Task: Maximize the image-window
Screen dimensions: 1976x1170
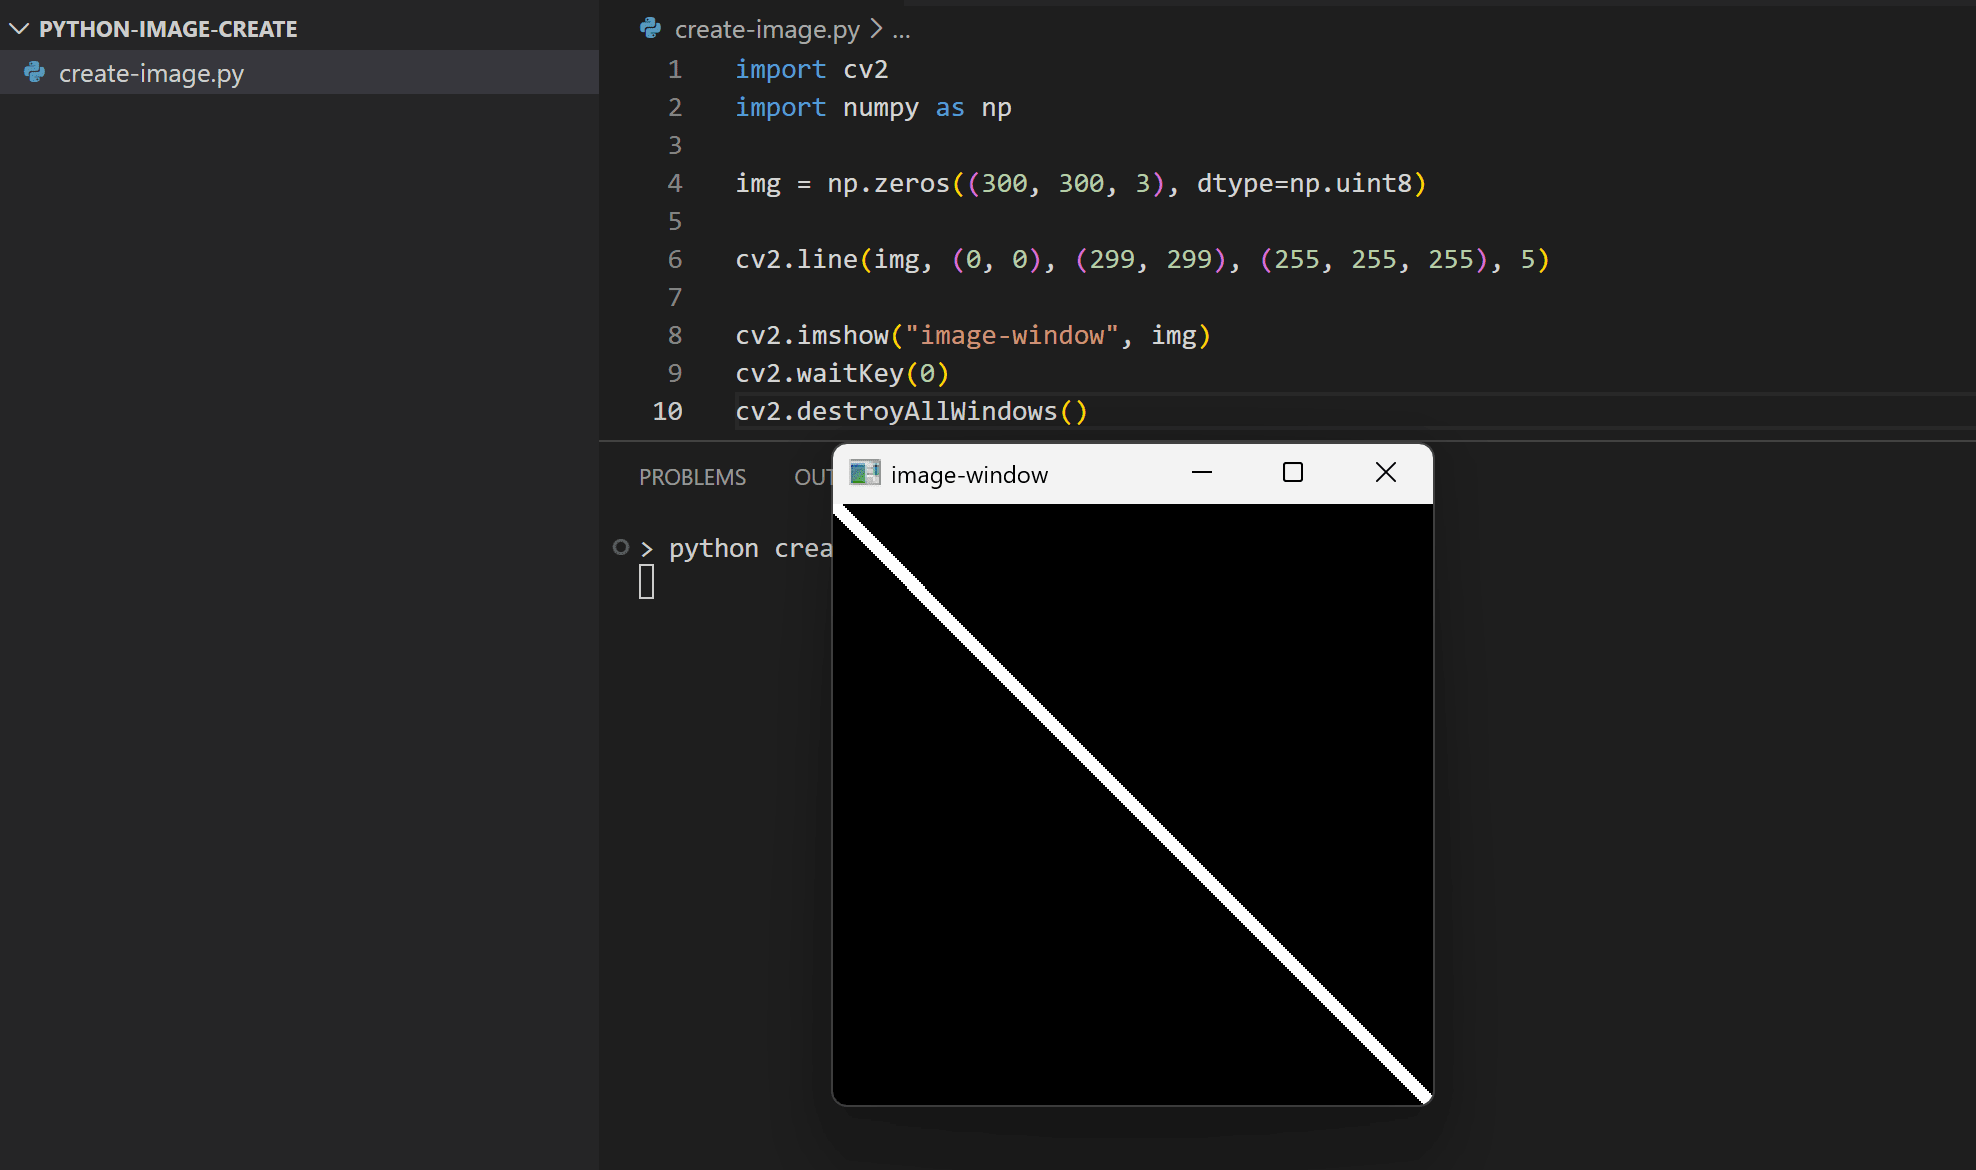Action: [1293, 472]
